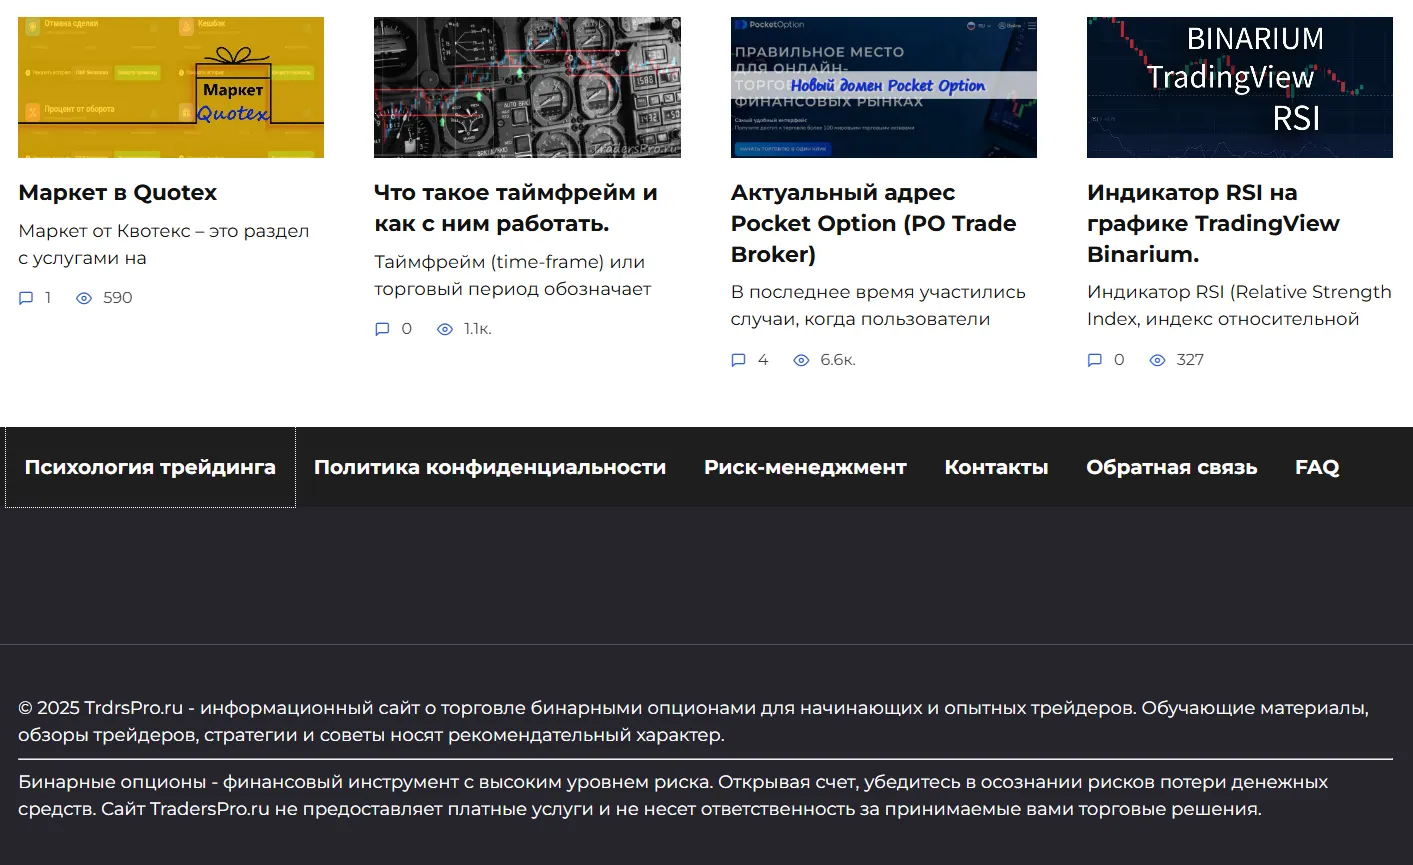Open Контакты page from footer menu
The height and width of the screenshot is (865, 1413).
click(x=996, y=467)
